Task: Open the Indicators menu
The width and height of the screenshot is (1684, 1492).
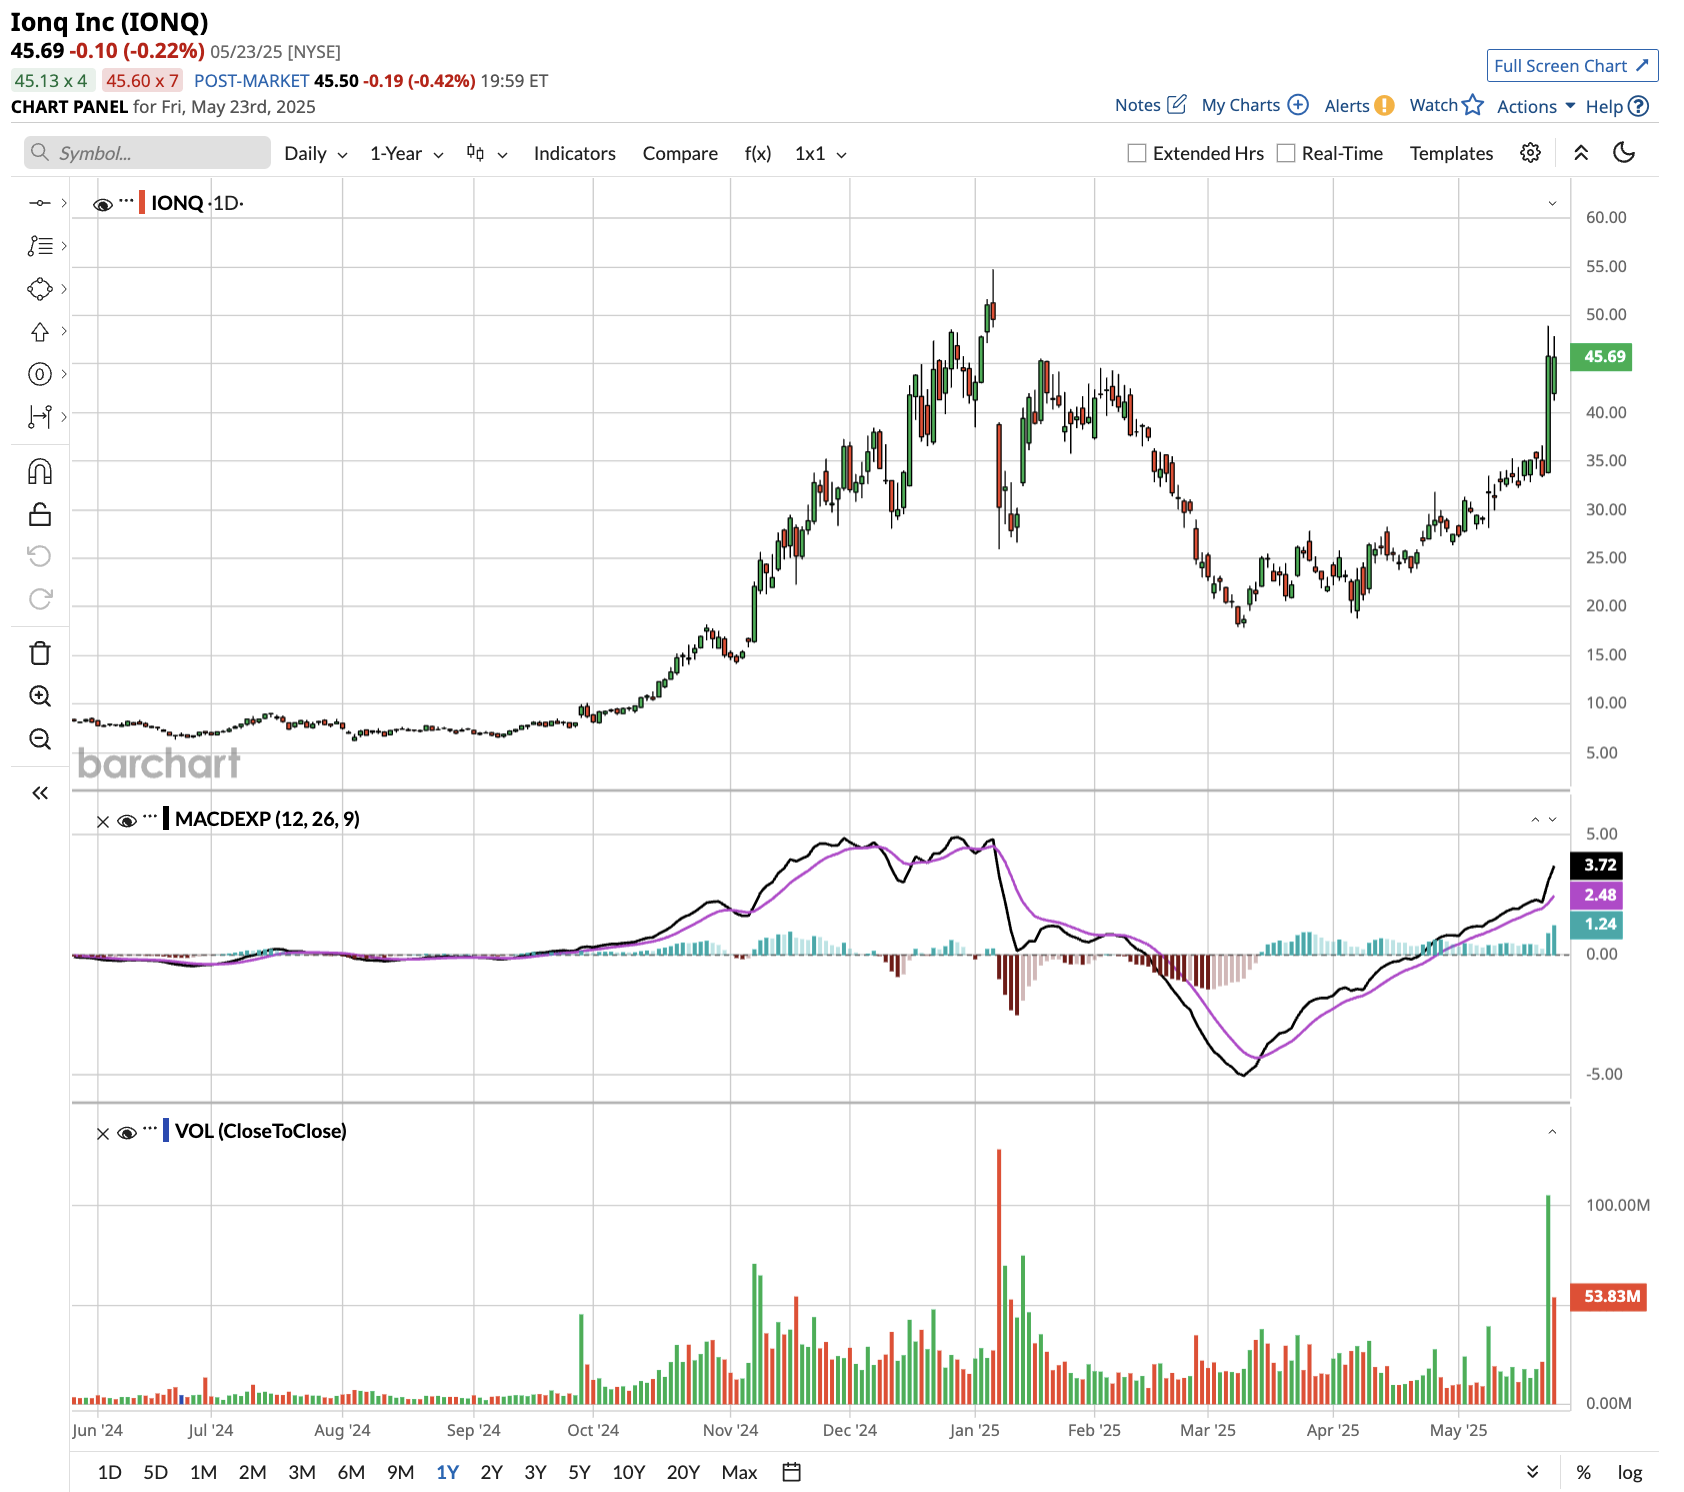Action: pyautogui.click(x=574, y=153)
